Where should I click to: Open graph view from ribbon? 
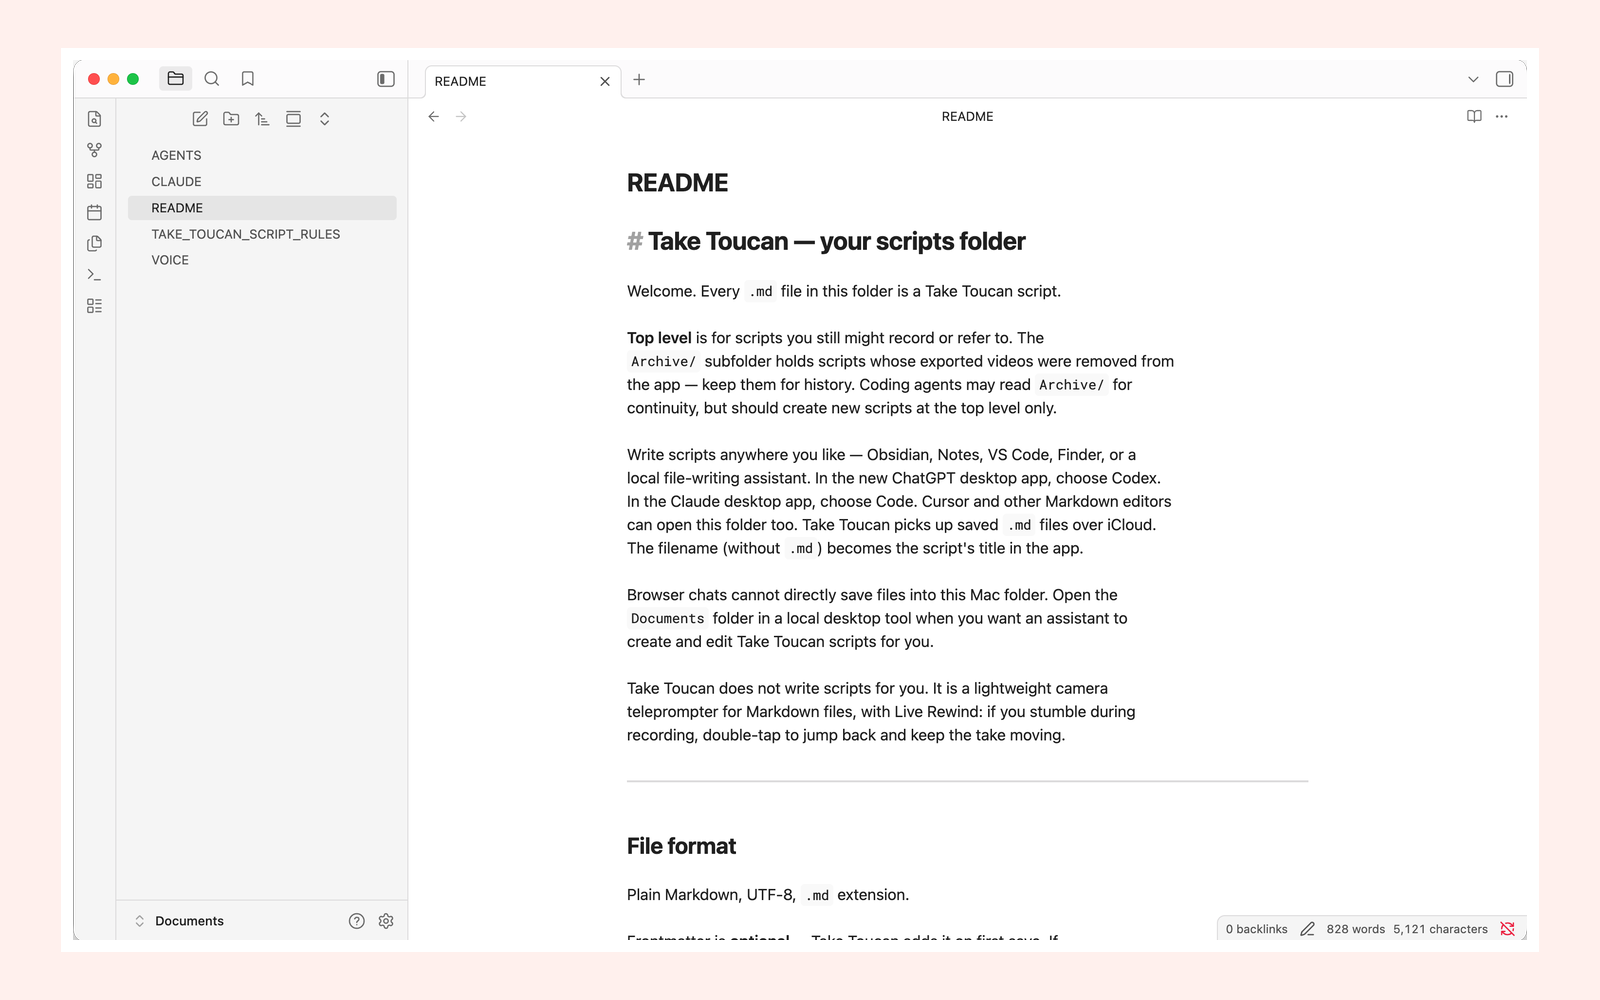[x=95, y=150]
